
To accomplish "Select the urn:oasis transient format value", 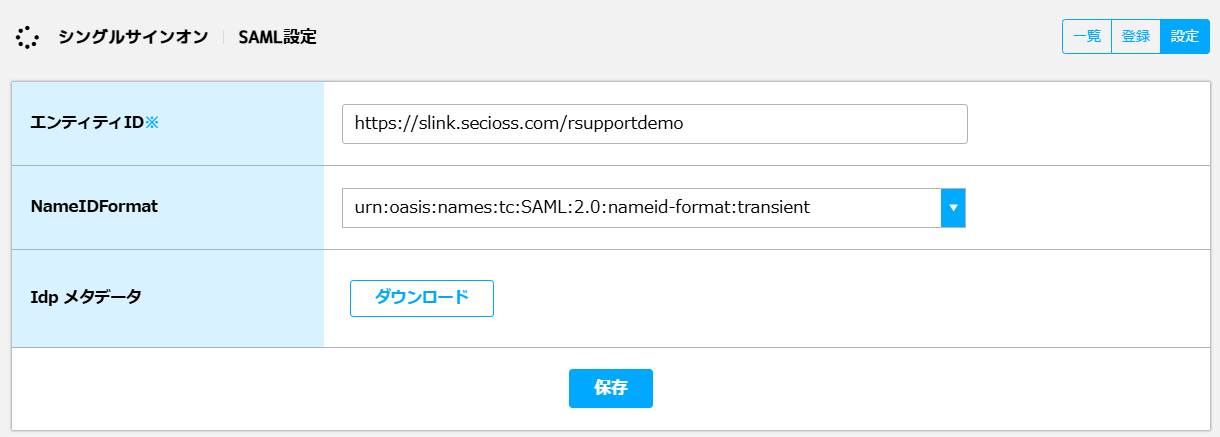I will click(582, 208).
